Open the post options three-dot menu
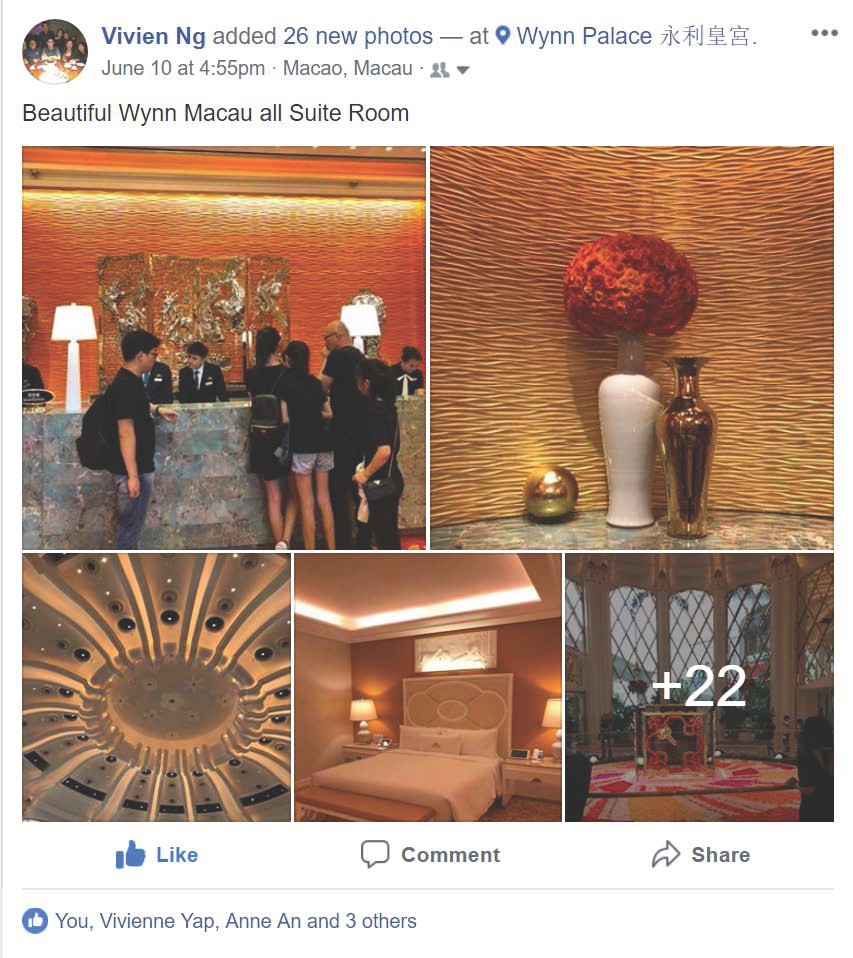This screenshot has height=958, width=853. click(x=824, y=33)
